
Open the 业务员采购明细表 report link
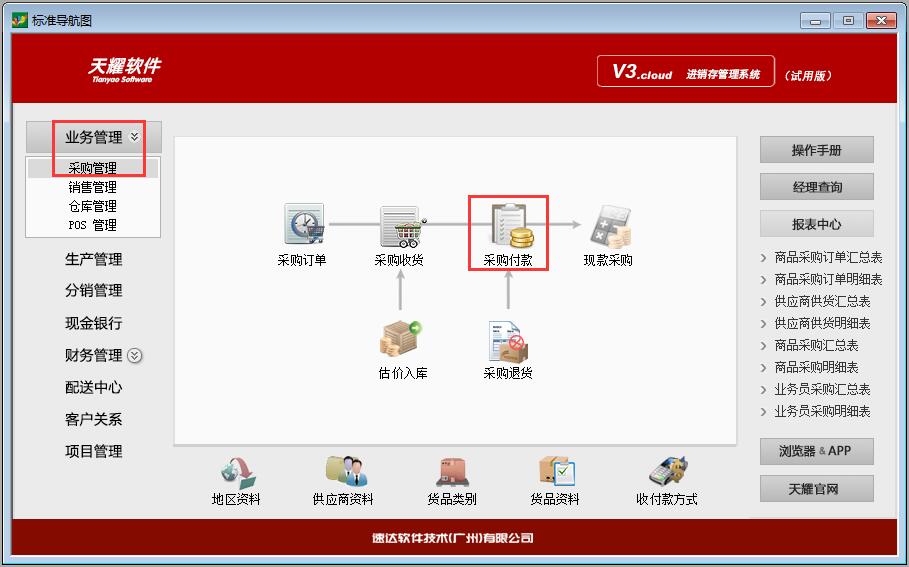coord(822,412)
